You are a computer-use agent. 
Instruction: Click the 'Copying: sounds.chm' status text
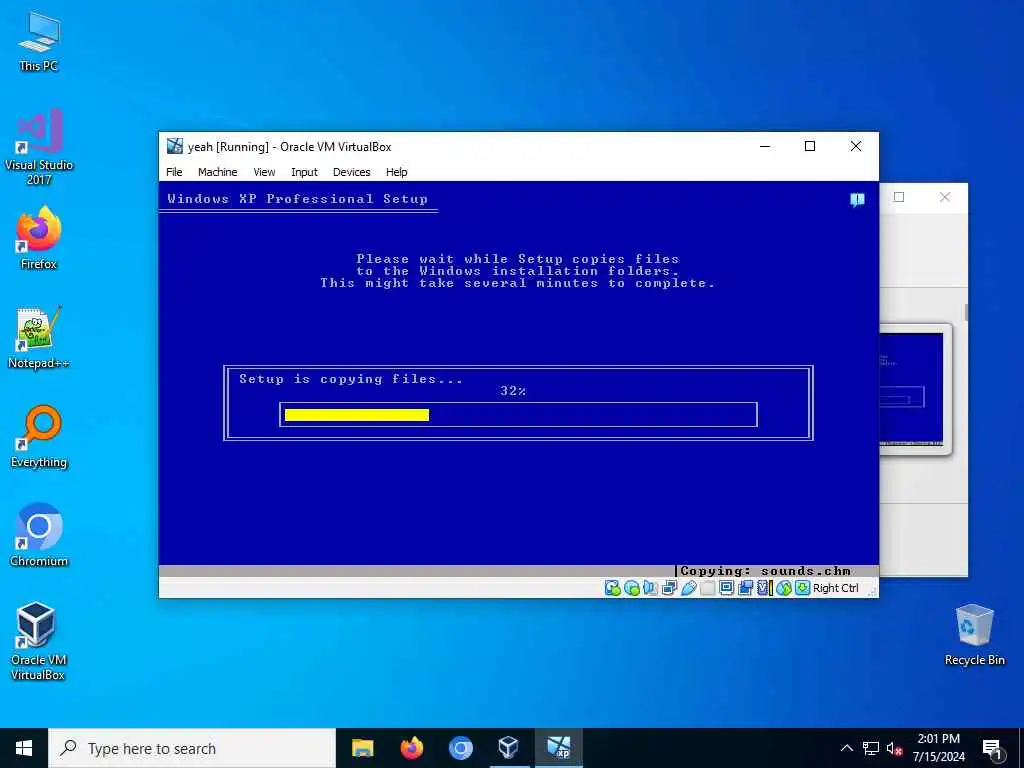click(765, 571)
